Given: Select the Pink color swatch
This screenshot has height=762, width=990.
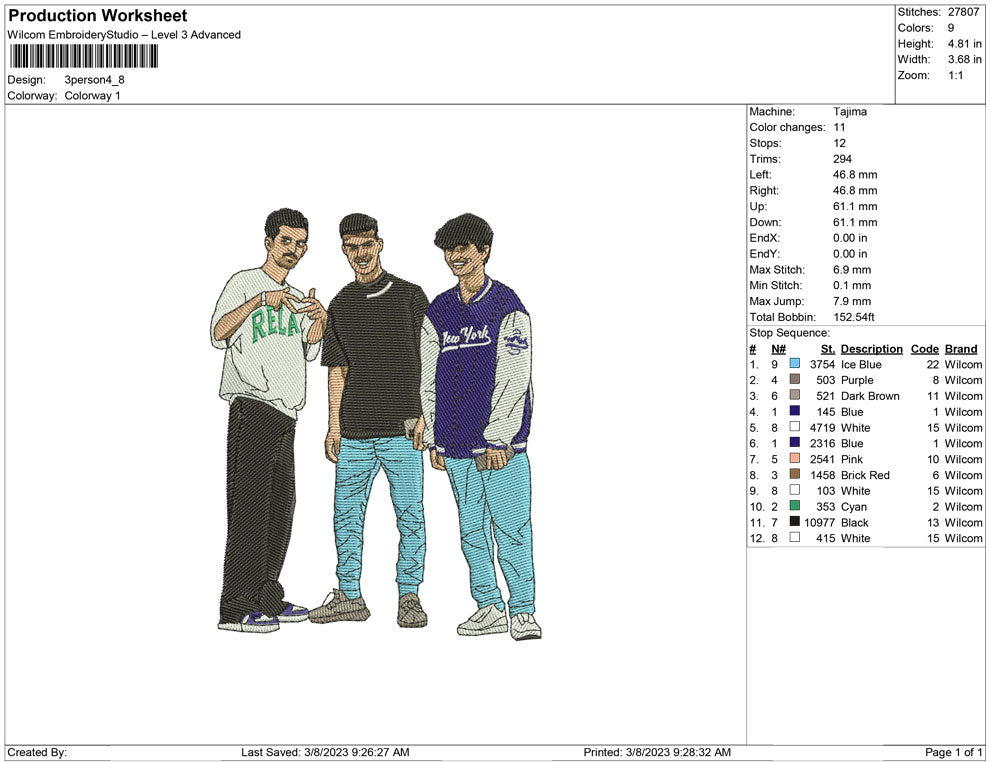Looking at the screenshot, I should (794, 458).
